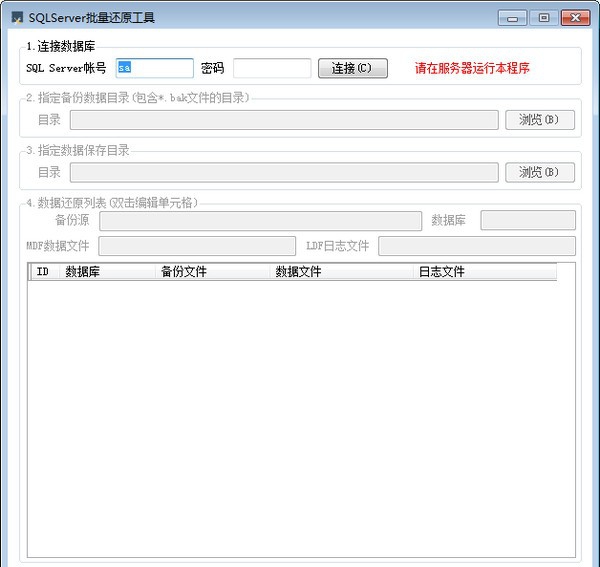
Task: Click 浏览(B) button for backup directory
Action: click(x=540, y=120)
